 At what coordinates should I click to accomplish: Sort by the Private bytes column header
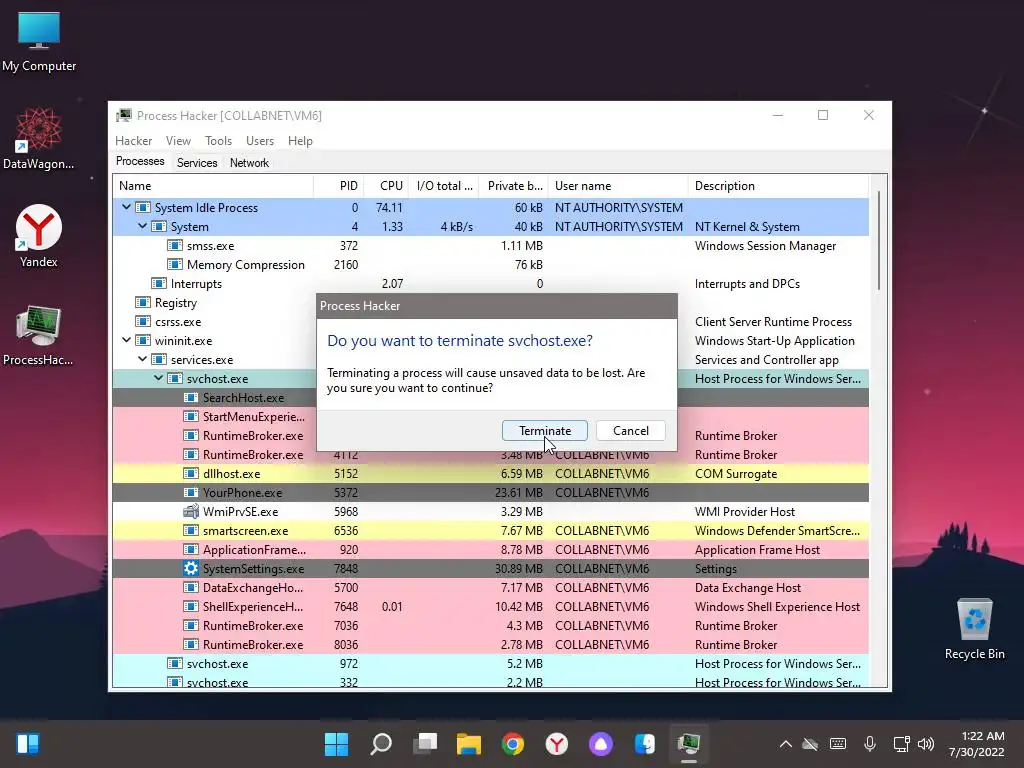[513, 185]
